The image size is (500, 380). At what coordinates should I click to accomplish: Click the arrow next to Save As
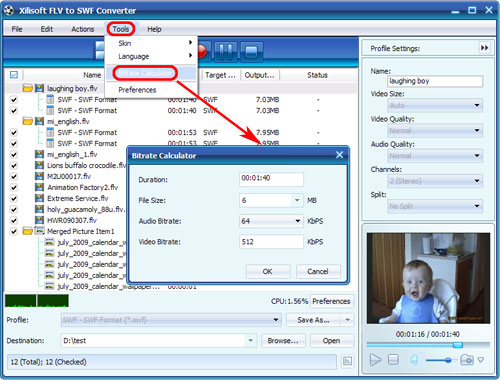(348, 320)
